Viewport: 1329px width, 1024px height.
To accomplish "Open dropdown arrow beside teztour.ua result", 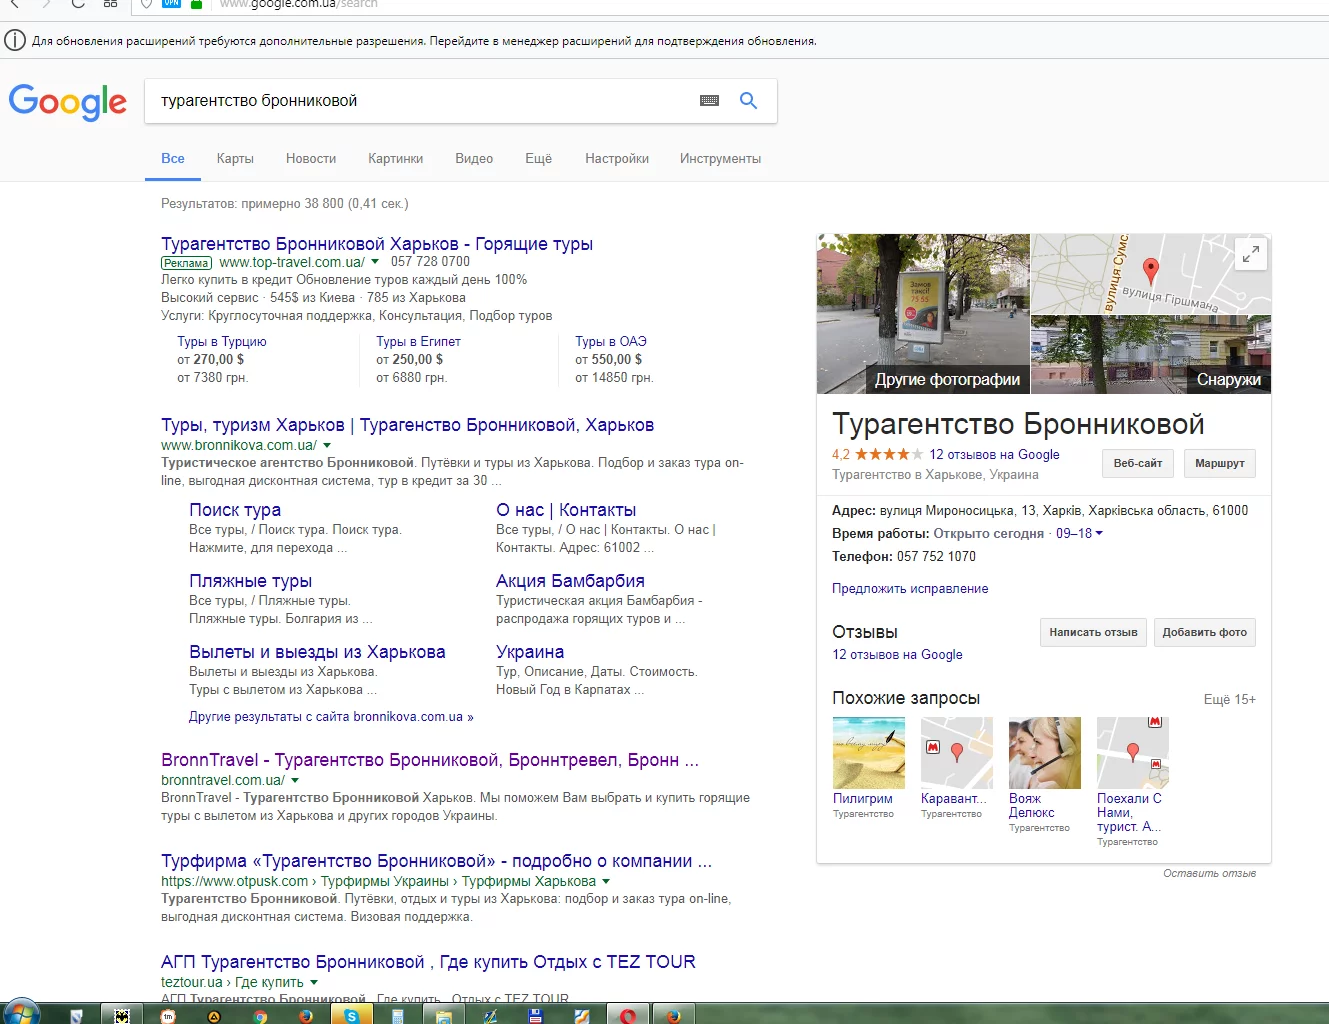I will point(314,982).
